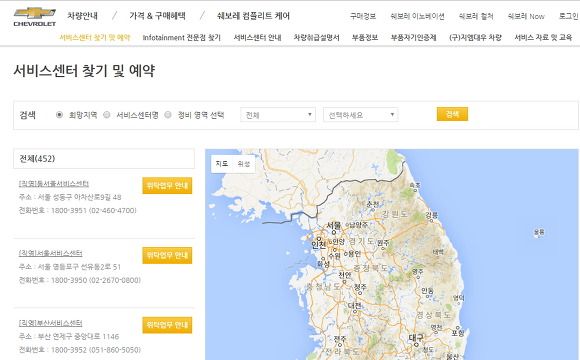Open the [직영]서울서비스센터 link

tap(50, 253)
